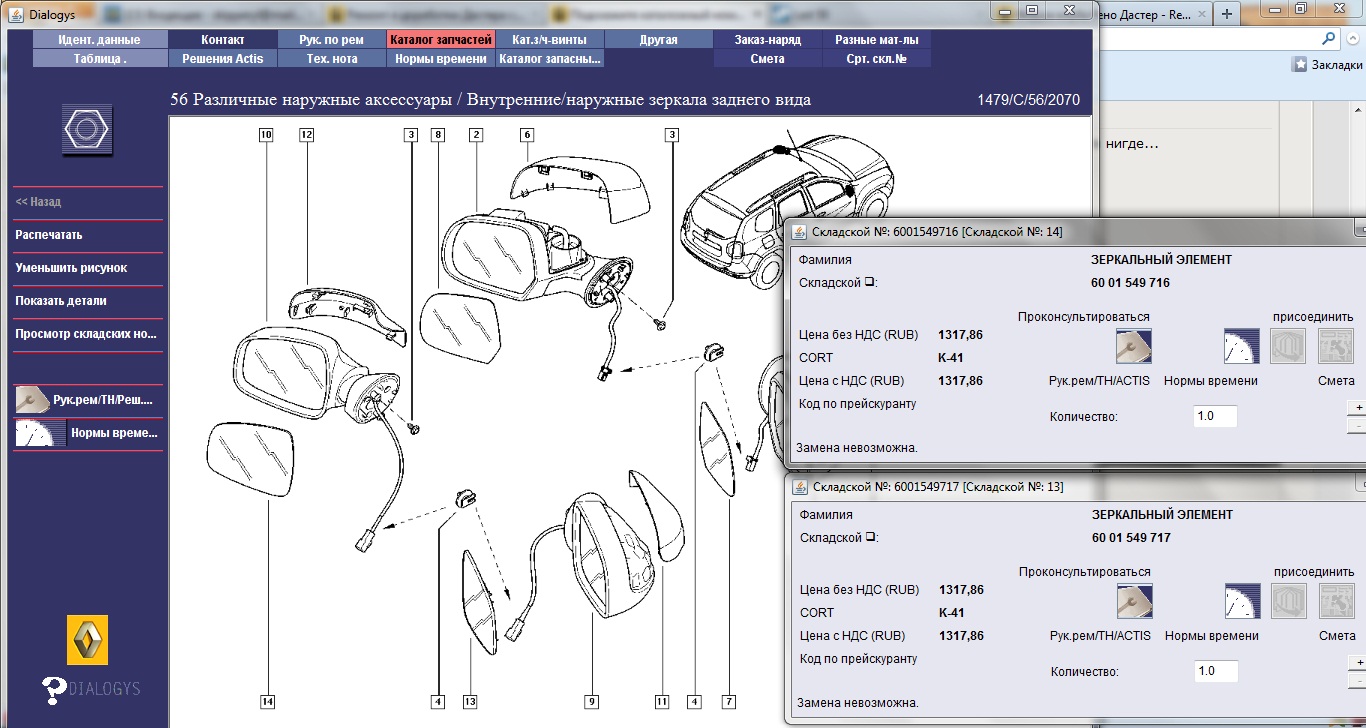Open Нормы времени clock icon in part 6001549717 window
This screenshot has height=728, width=1366.
1242,601
